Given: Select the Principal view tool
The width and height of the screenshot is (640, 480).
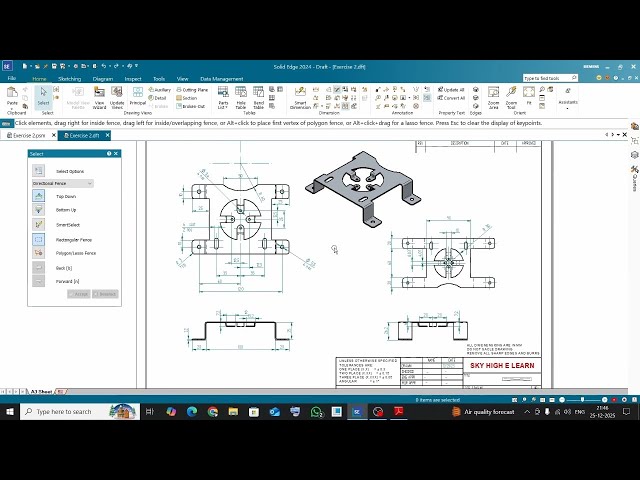Looking at the screenshot, I should [138, 96].
